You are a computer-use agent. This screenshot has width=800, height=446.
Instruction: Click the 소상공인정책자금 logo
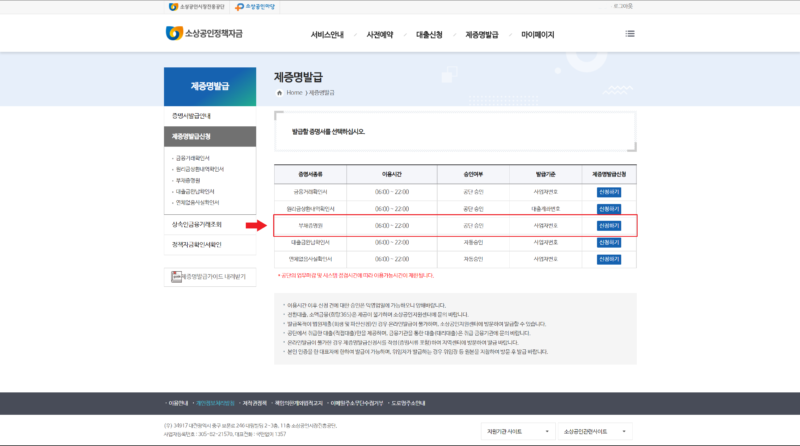click(204, 34)
